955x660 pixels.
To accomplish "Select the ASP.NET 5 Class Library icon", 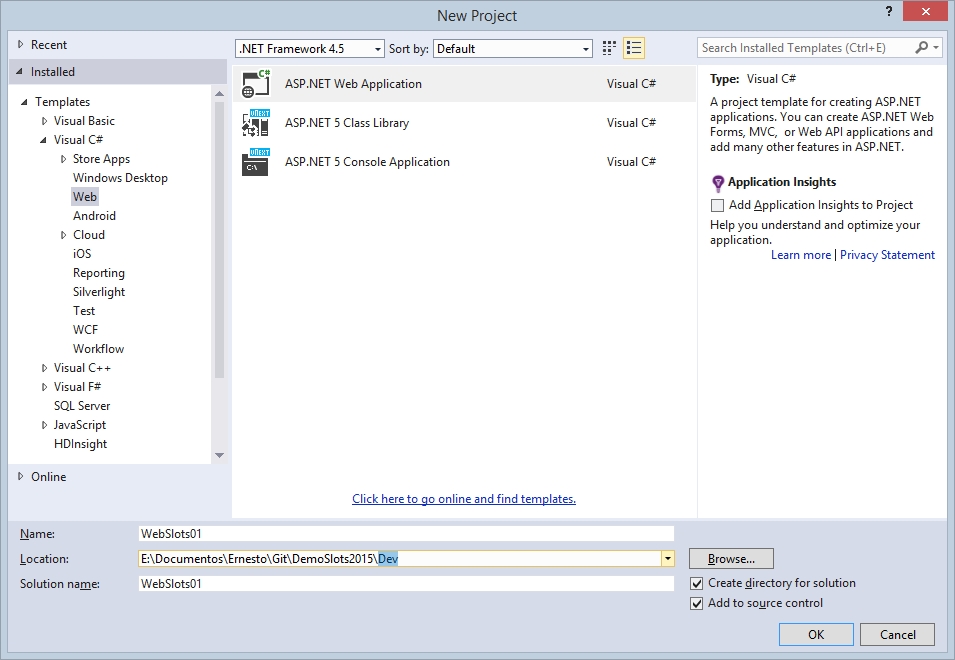I will [256, 122].
